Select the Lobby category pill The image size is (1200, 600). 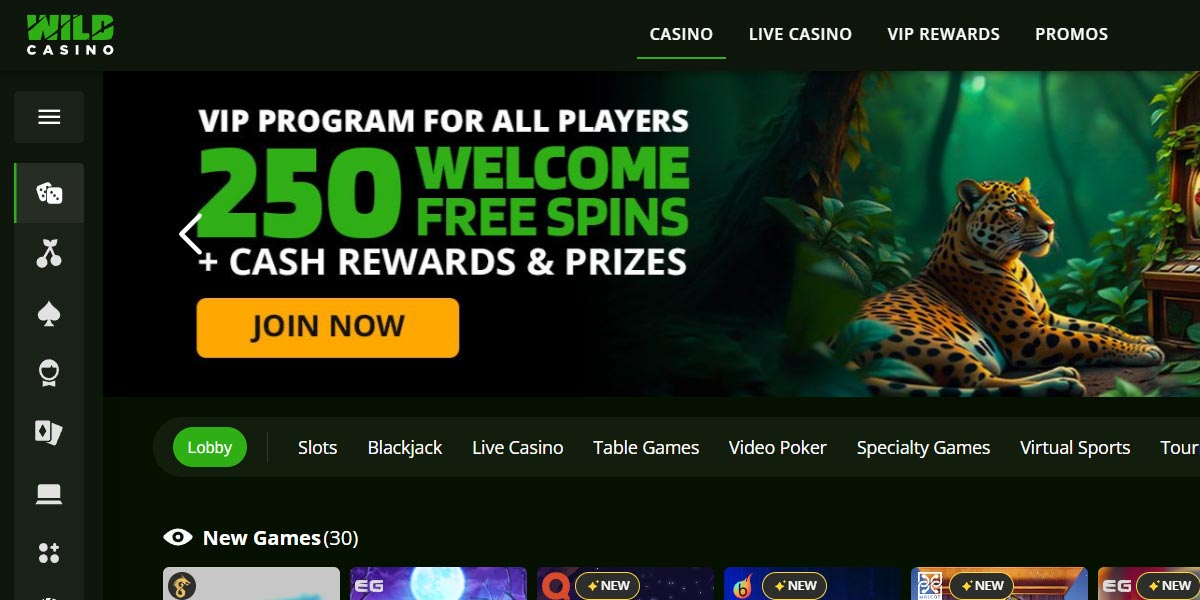click(210, 447)
